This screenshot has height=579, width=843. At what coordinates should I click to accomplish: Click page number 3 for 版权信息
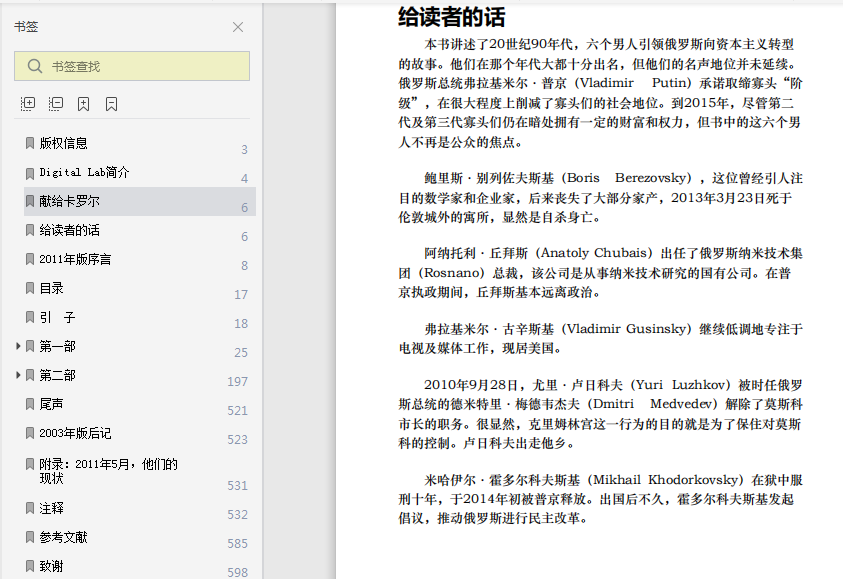pos(244,149)
